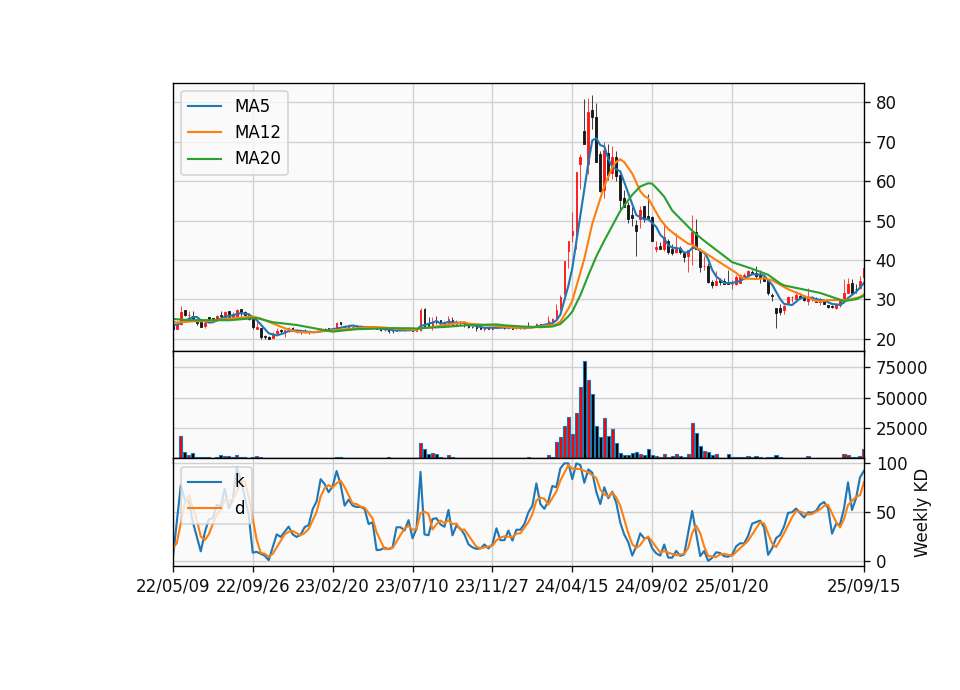Click the price axis value 20
The height and width of the screenshot is (690, 960).
[885, 340]
